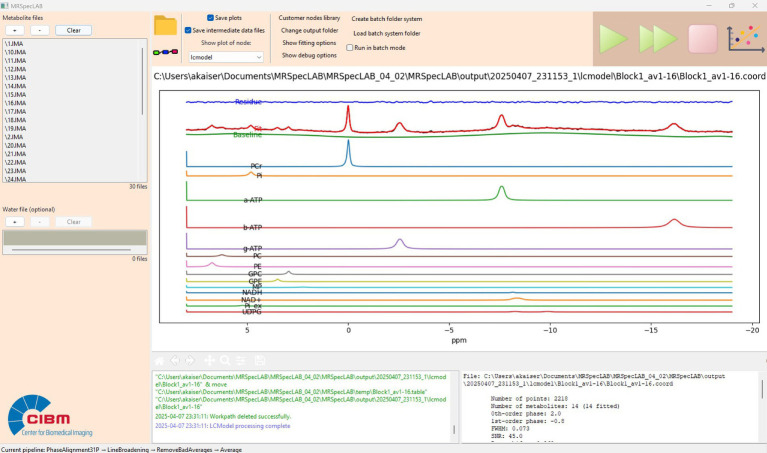Clear the metabolite files list
767x453 pixels.
point(73,30)
